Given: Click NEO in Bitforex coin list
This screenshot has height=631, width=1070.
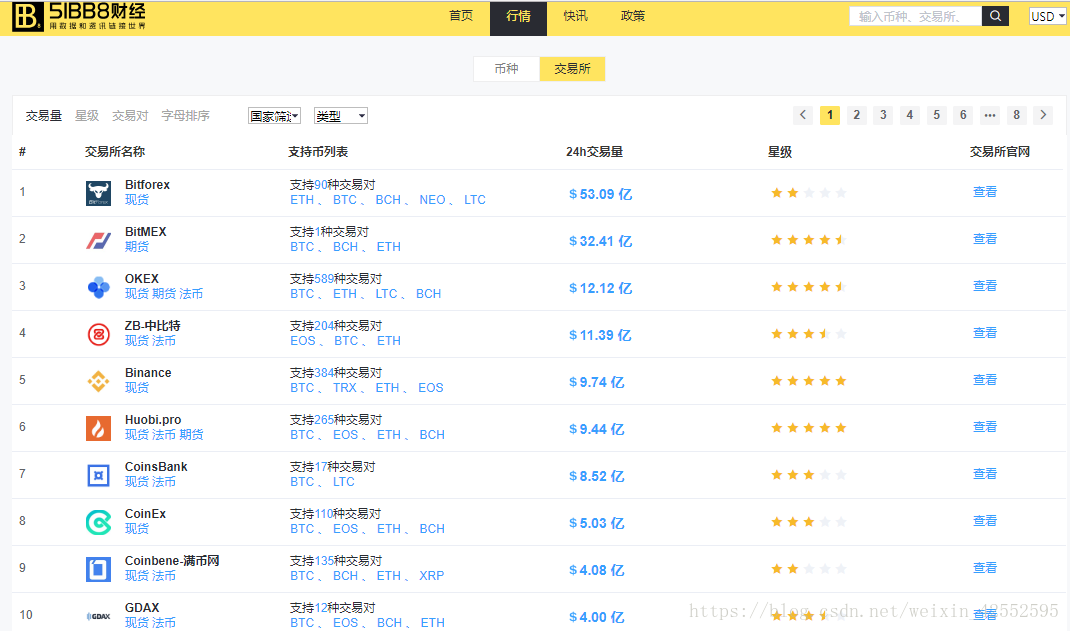Looking at the screenshot, I should coord(432,200).
